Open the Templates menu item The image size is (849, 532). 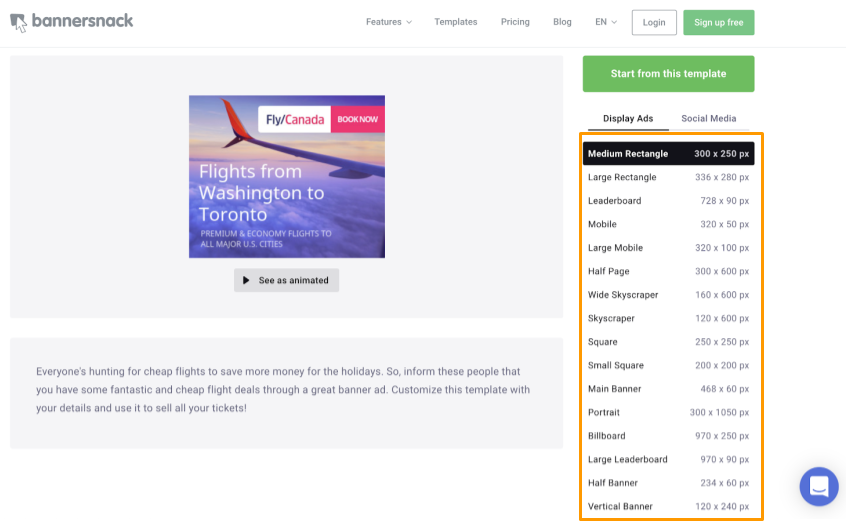(x=455, y=22)
